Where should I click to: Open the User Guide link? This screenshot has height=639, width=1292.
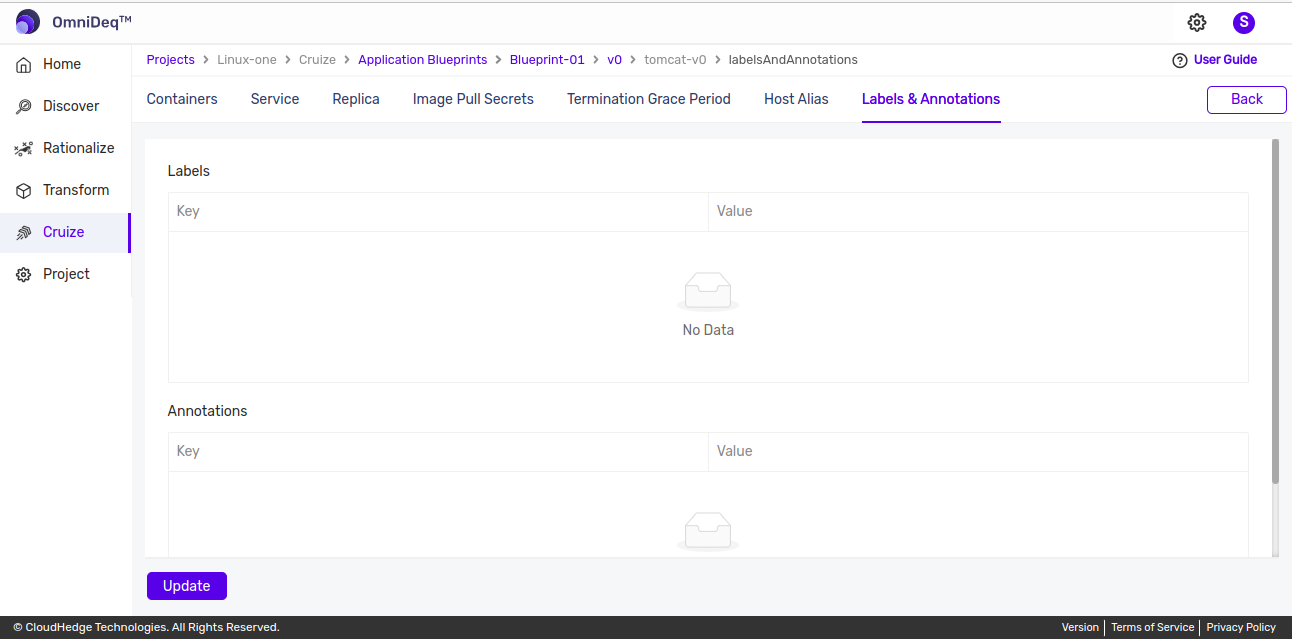point(1225,60)
